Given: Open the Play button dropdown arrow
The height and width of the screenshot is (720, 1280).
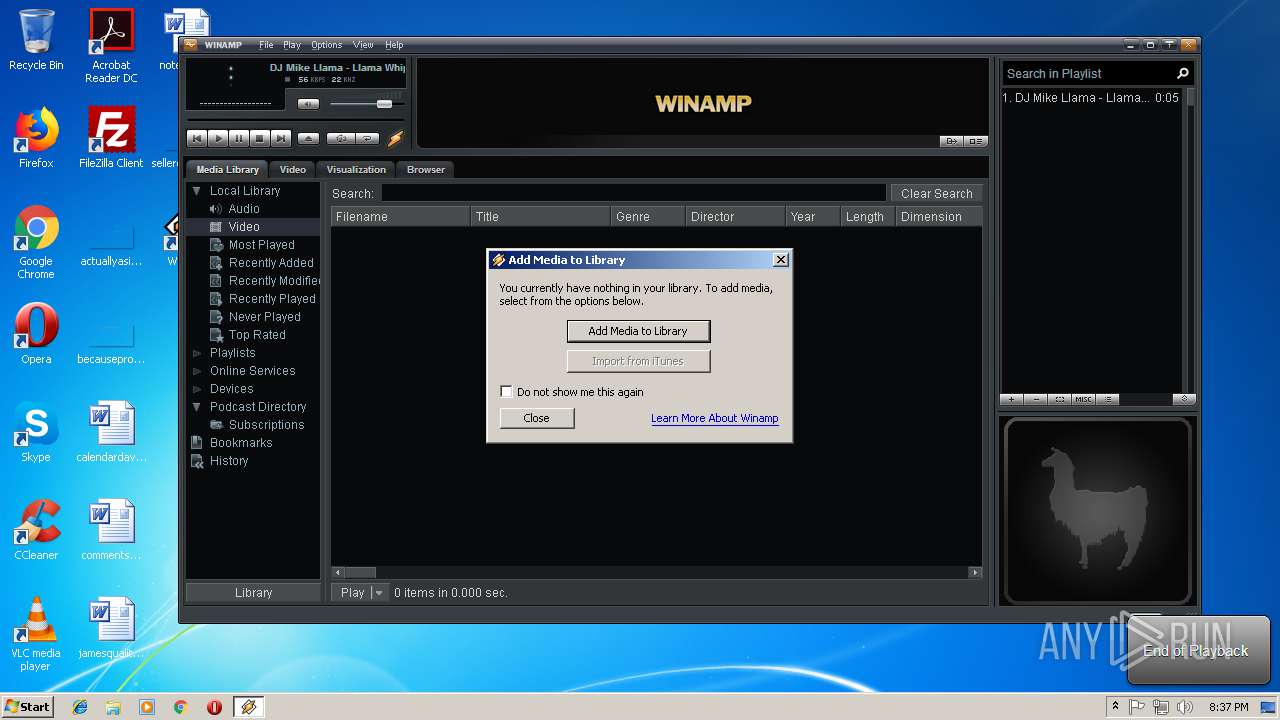Looking at the screenshot, I should [x=378, y=593].
